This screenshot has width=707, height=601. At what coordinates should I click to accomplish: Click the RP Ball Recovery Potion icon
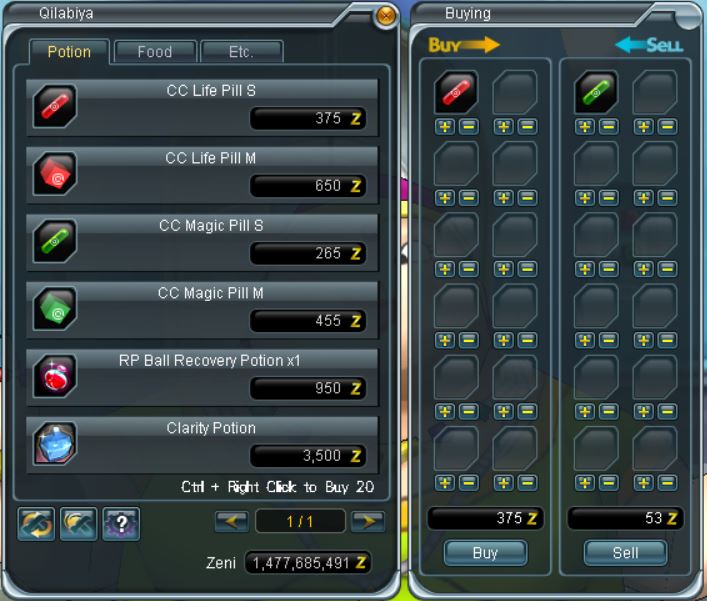[x=55, y=376]
